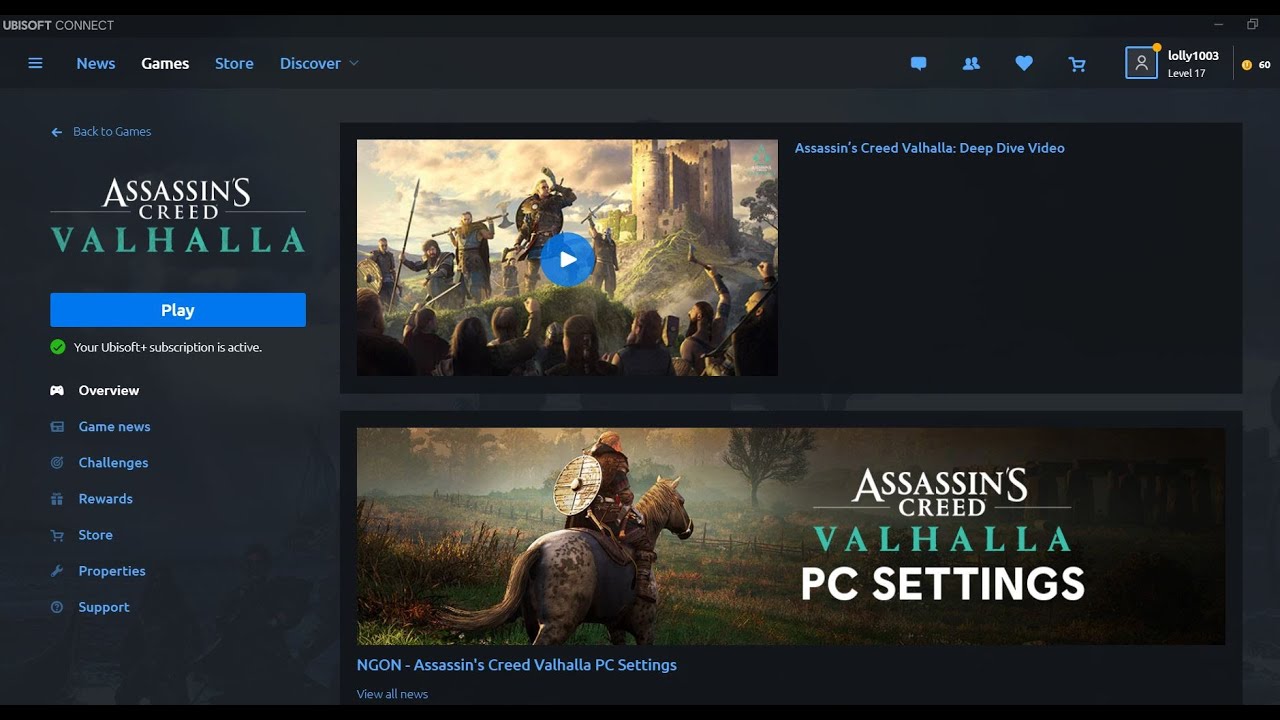The width and height of the screenshot is (1280, 720).
Task: Click the cart icon beside sidebar Store
Action: click(57, 535)
